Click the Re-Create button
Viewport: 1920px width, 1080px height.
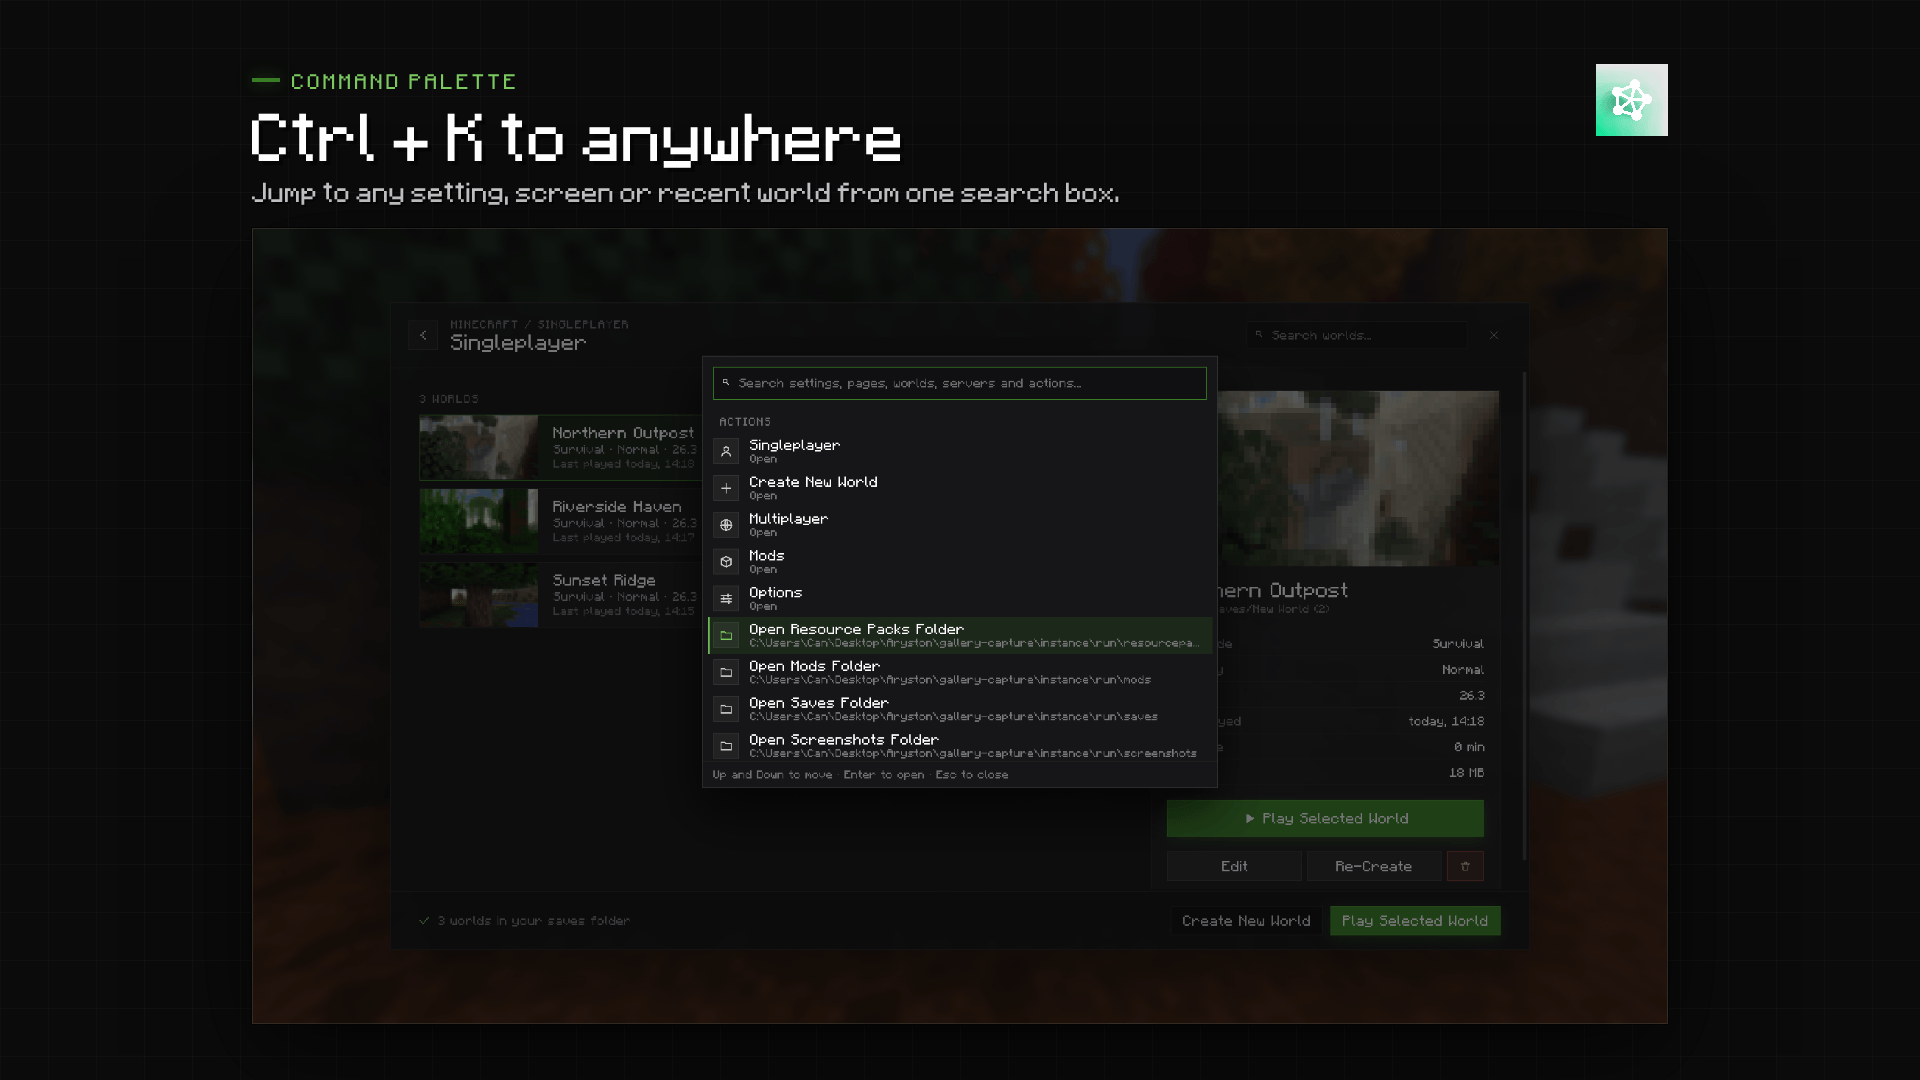click(x=1374, y=866)
